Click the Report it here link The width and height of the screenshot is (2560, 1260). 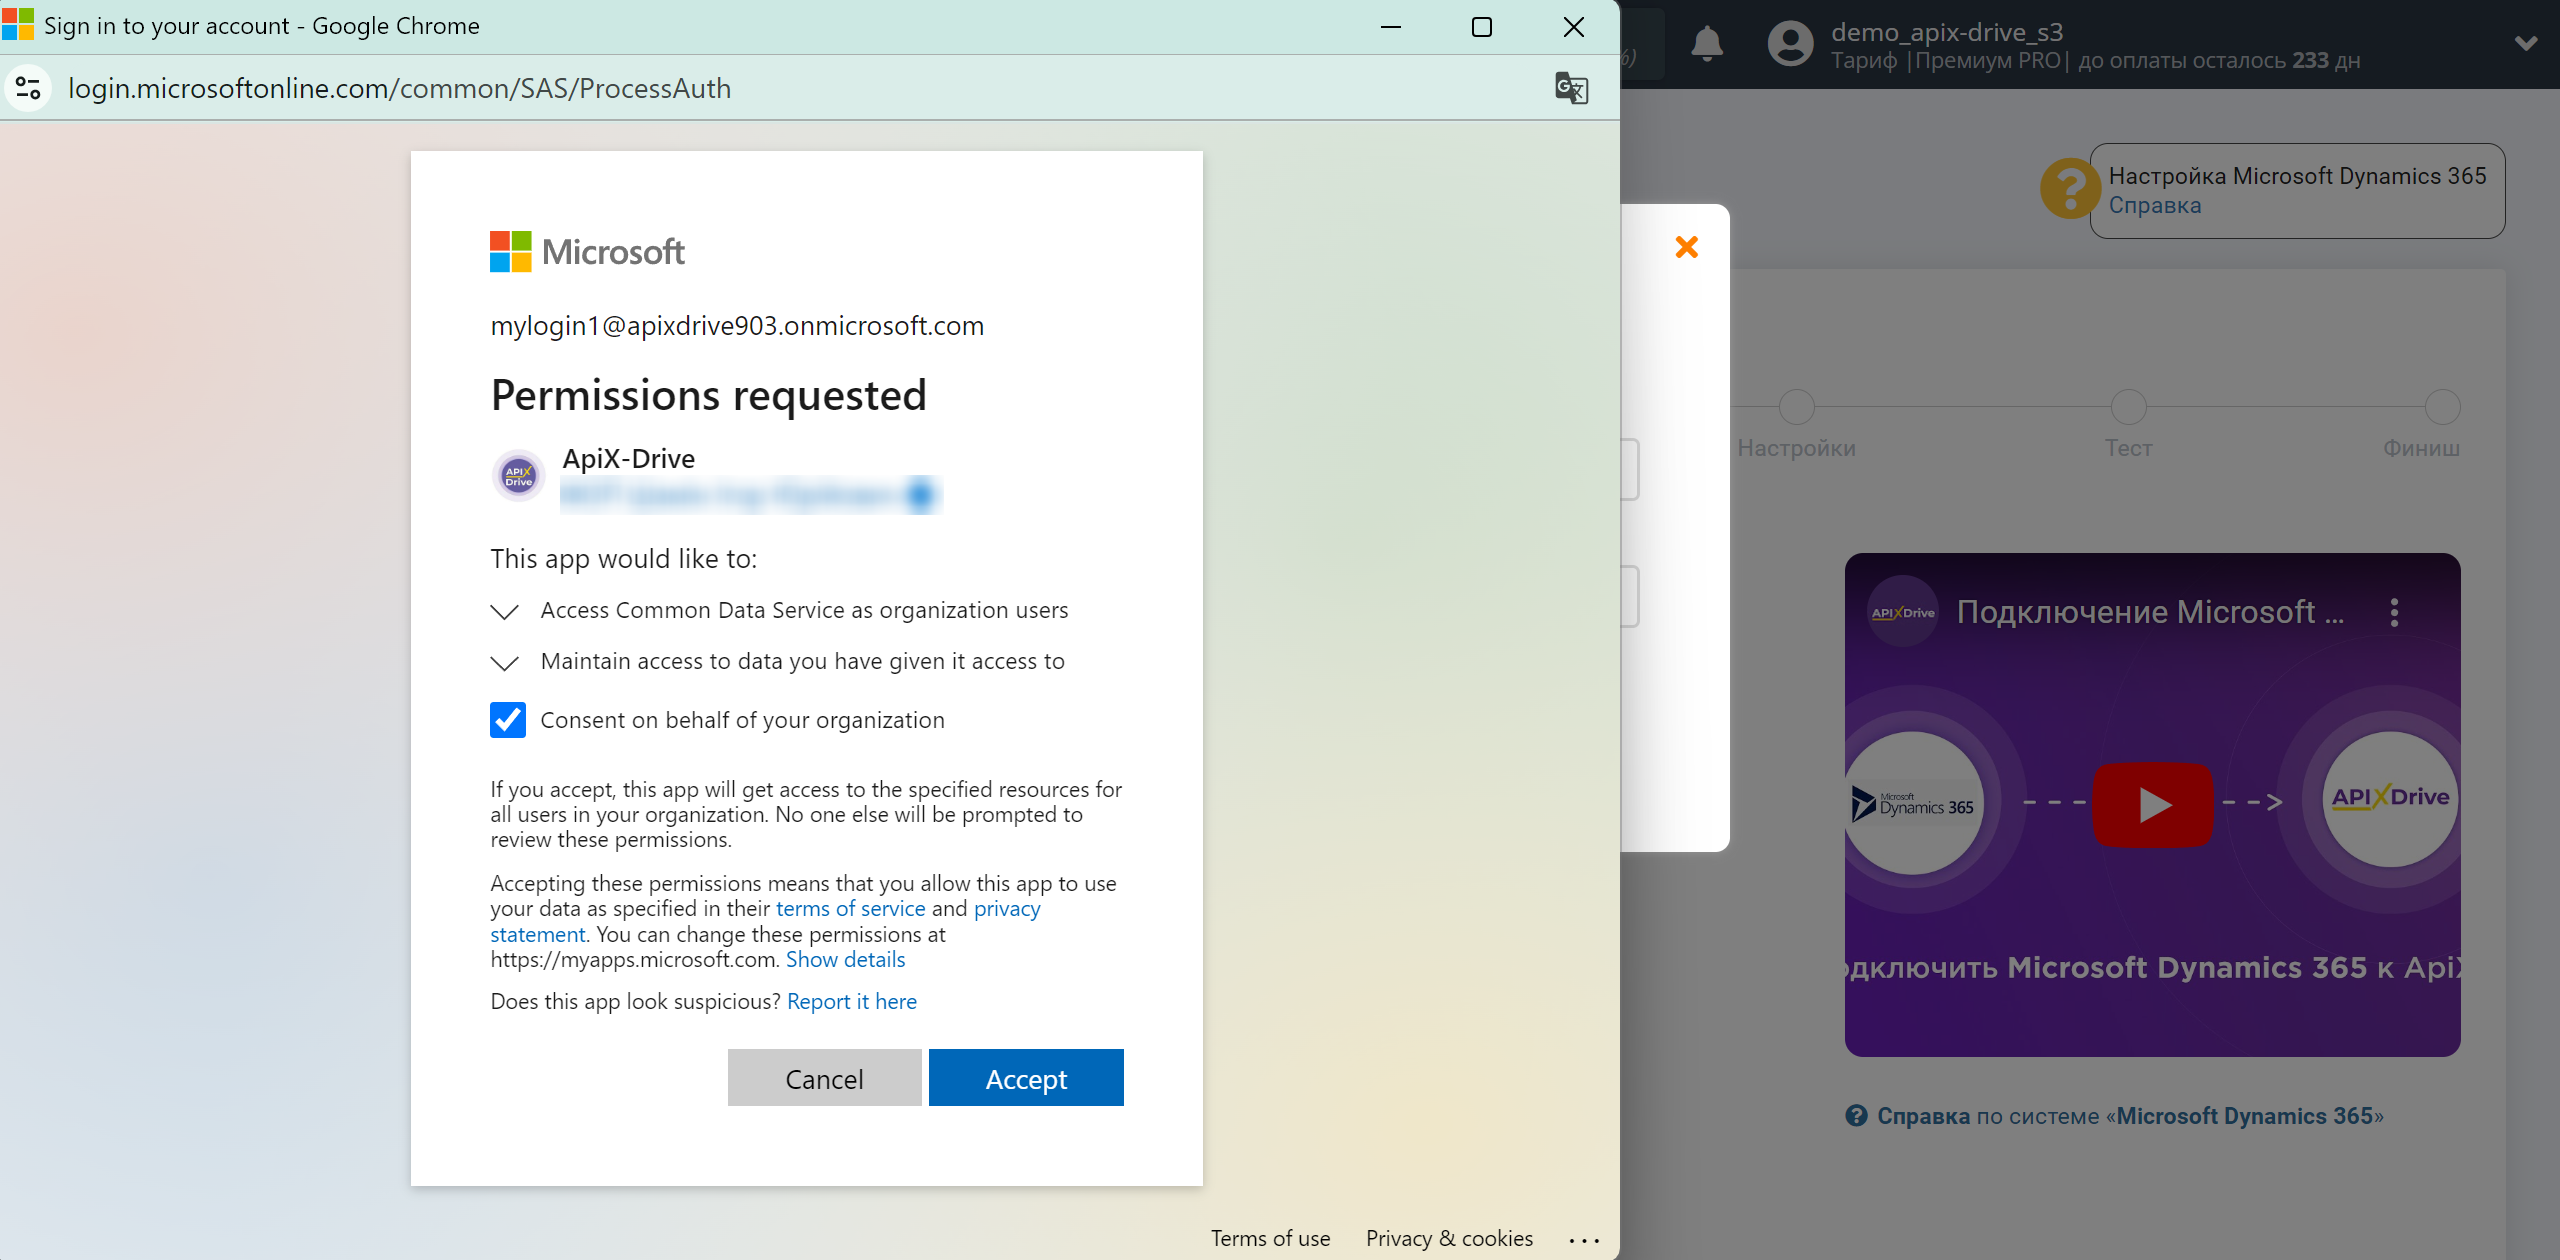click(x=852, y=1001)
